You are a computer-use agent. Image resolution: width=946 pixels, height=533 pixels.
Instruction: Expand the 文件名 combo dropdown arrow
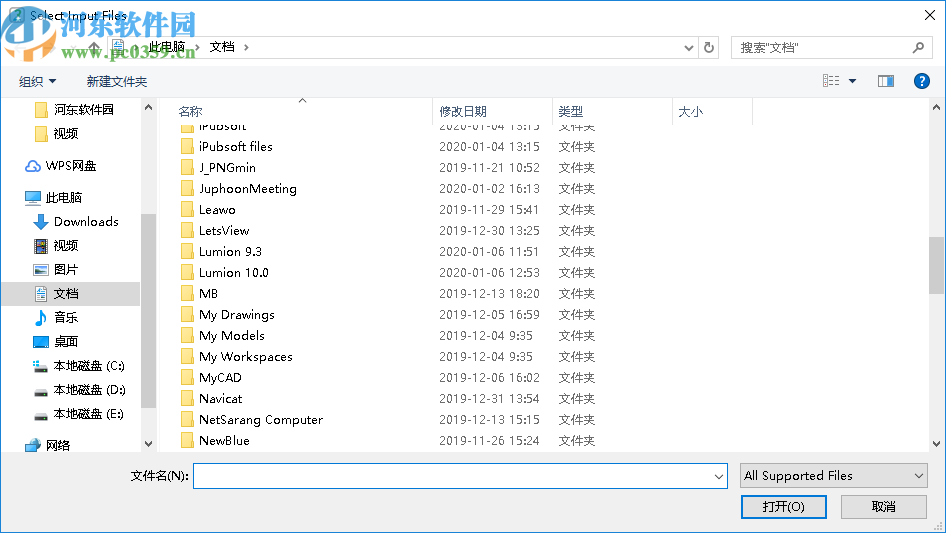[x=719, y=476]
